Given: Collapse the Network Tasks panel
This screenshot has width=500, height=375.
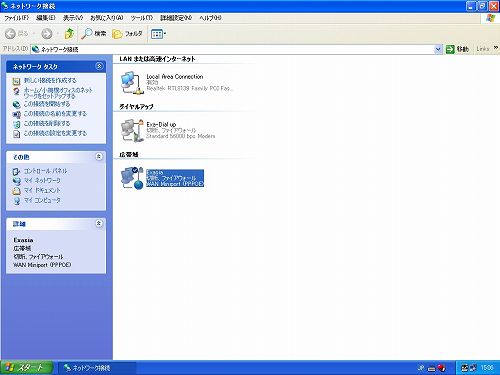Looking at the screenshot, I should [99, 66].
